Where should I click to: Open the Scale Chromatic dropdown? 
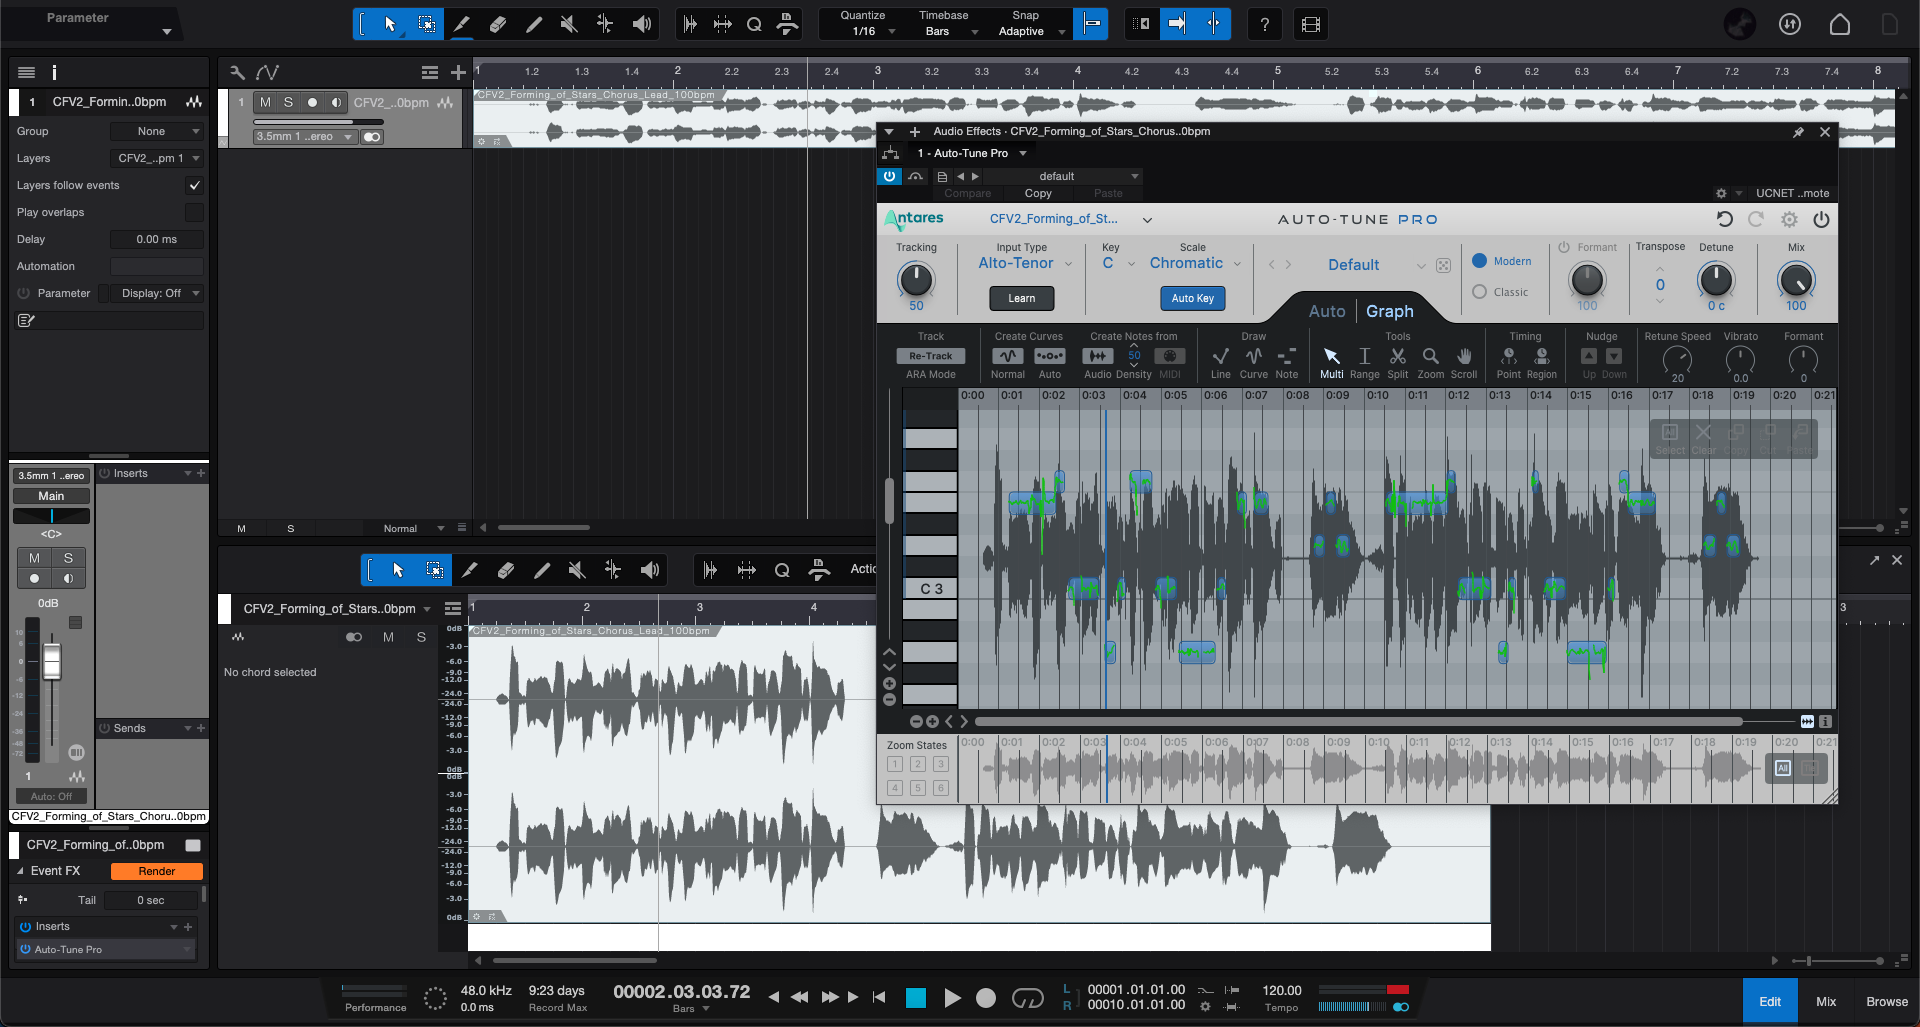coord(1195,263)
